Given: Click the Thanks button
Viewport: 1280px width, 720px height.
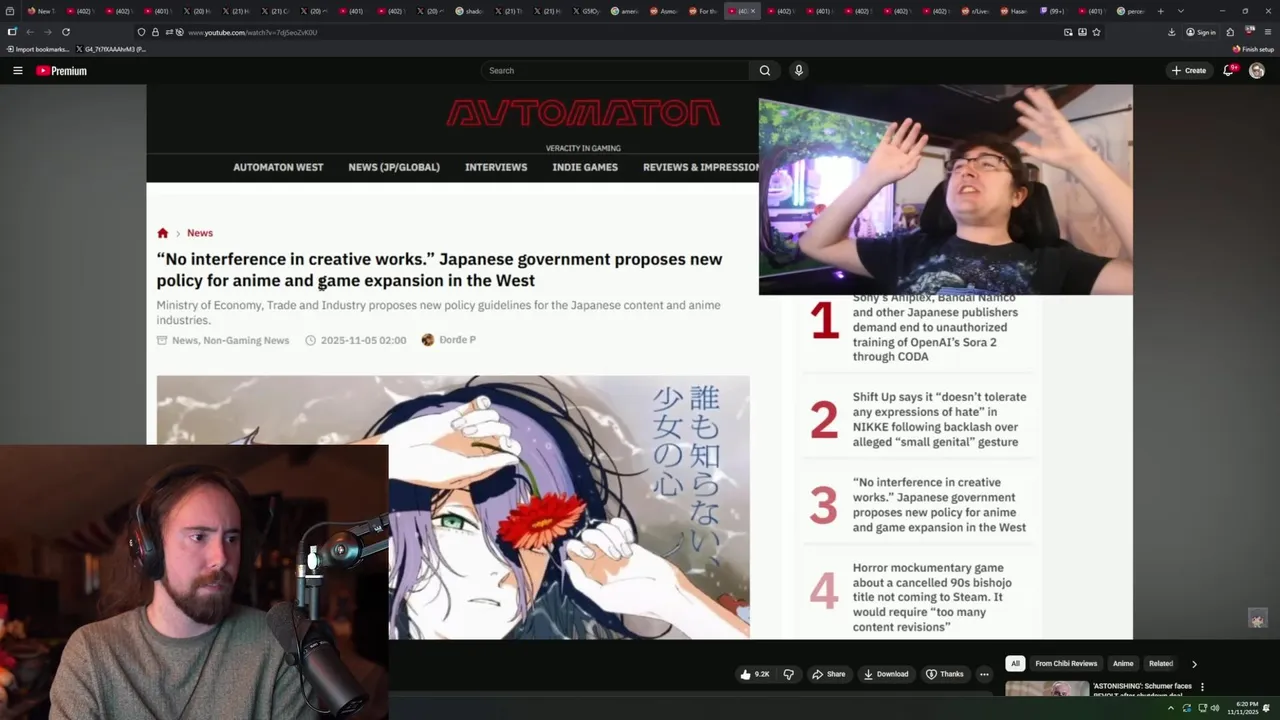Looking at the screenshot, I should [x=945, y=674].
